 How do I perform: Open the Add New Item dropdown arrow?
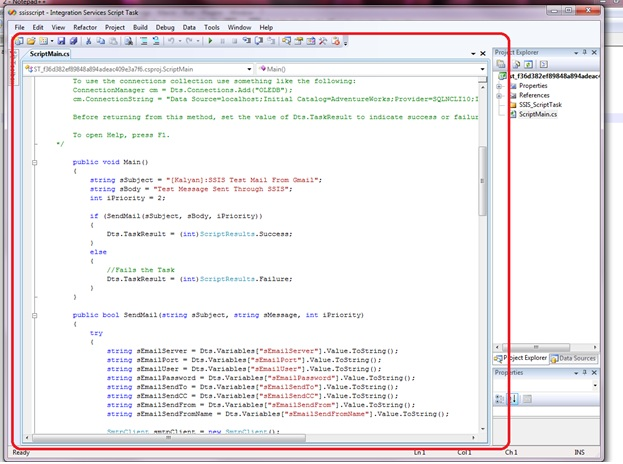[52, 41]
